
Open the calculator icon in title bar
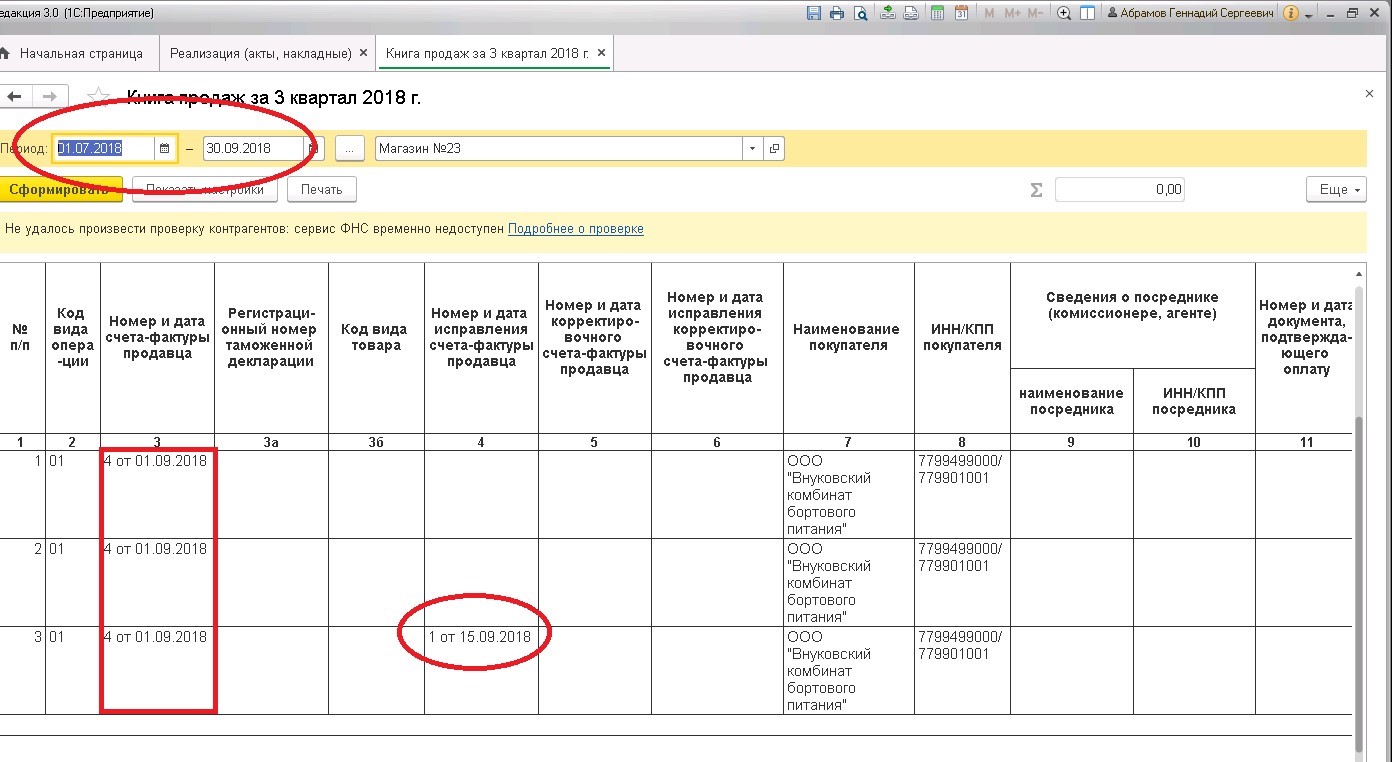point(937,13)
